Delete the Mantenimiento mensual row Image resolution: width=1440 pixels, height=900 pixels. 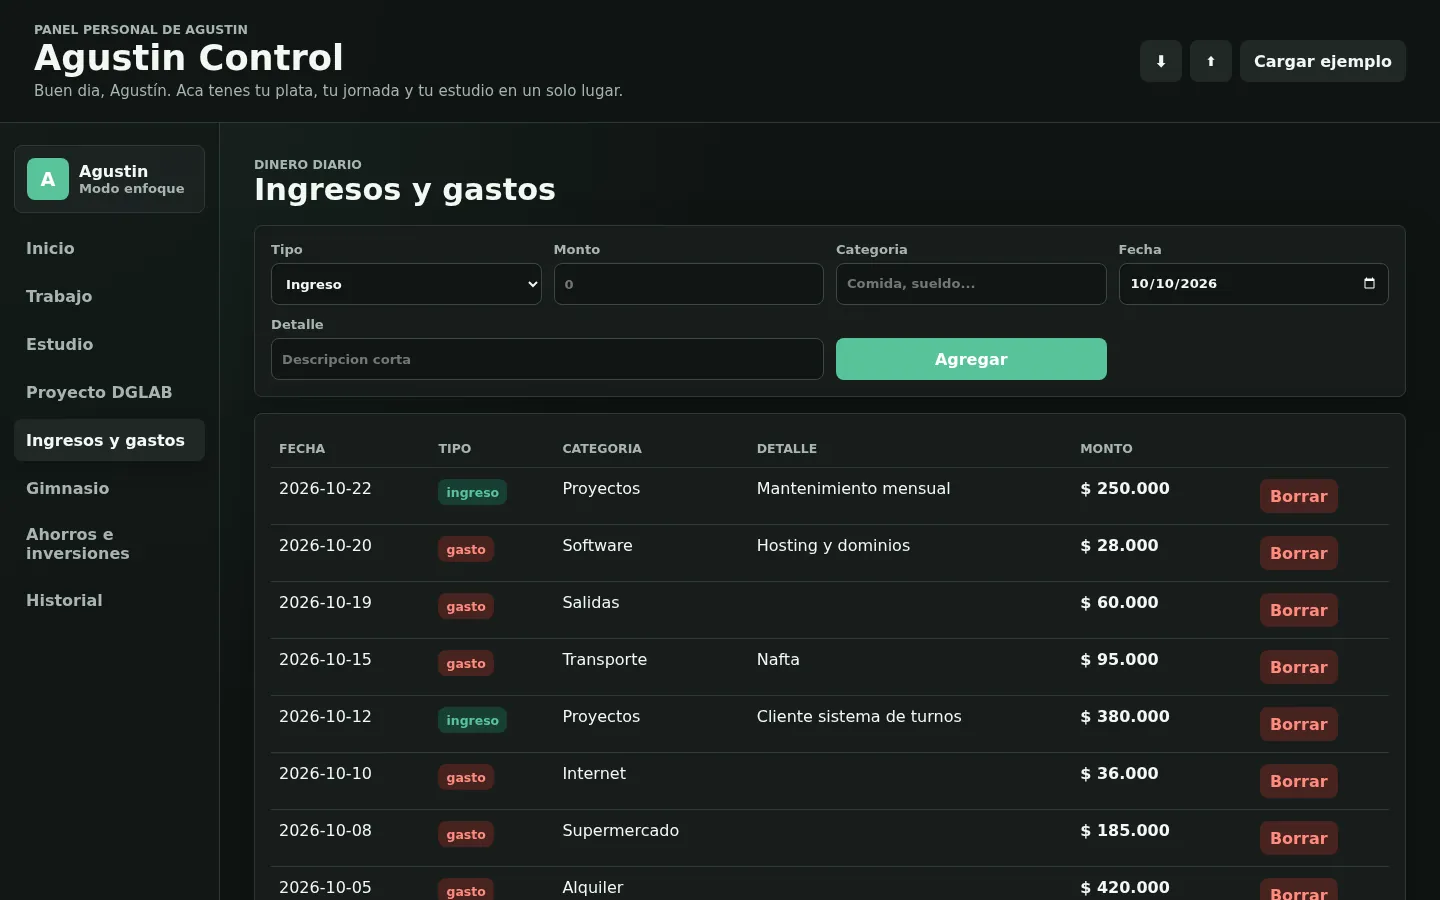tap(1298, 496)
